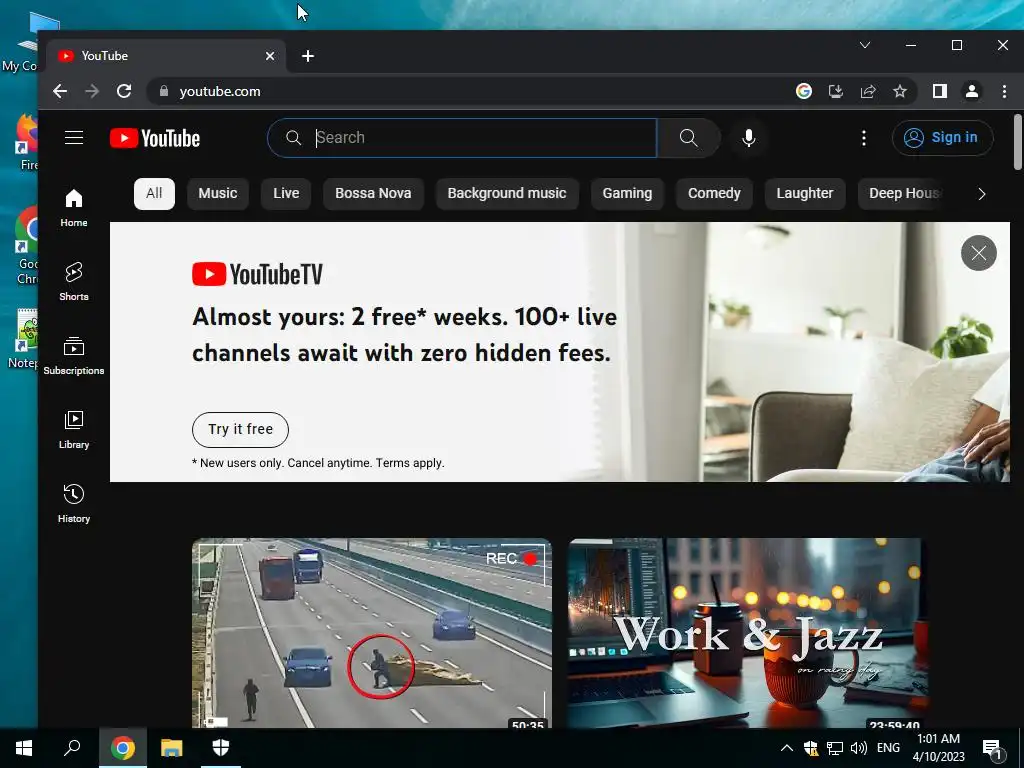
Task: Toggle Chrome side panel
Action: tap(940, 91)
